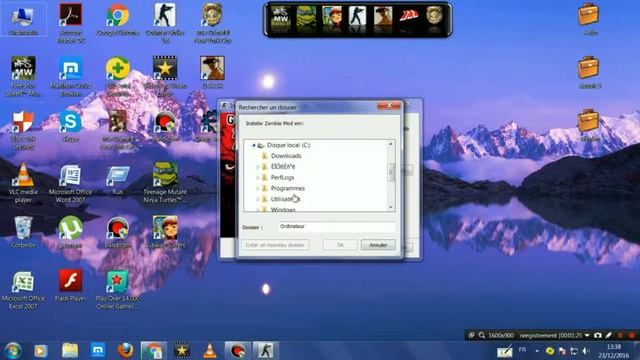Screen dimensions: 640x360
Task: Select the VideoPad Video Editor desktop shortcut
Action: click(165, 76)
